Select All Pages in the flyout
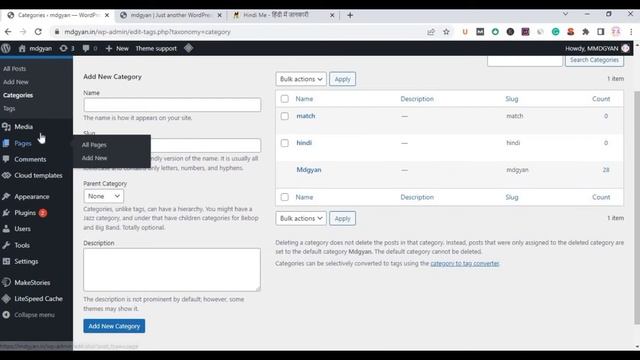This screenshot has height=360, width=640. coord(94,145)
